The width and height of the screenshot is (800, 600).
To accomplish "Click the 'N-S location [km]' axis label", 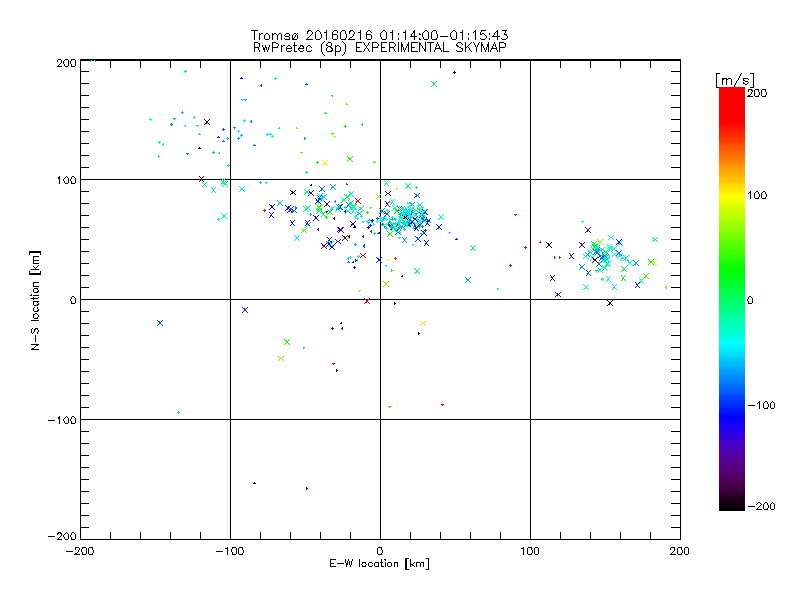I will [35, 301].
